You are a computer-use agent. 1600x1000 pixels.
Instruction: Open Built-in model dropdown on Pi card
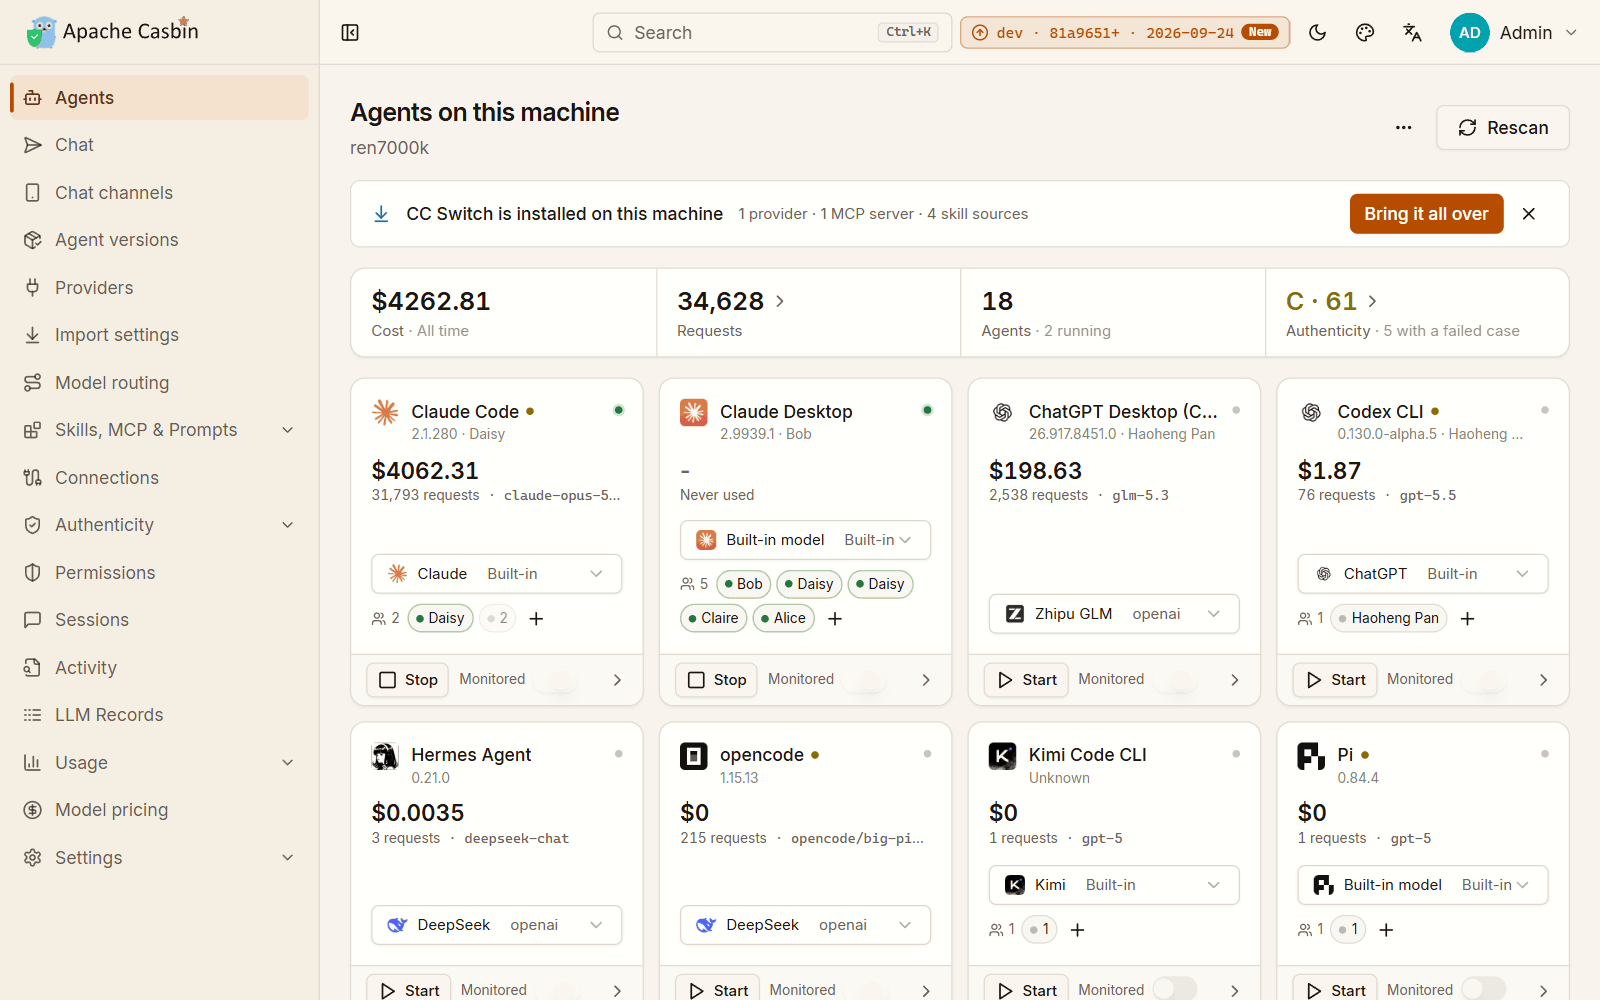(1423, 885)
